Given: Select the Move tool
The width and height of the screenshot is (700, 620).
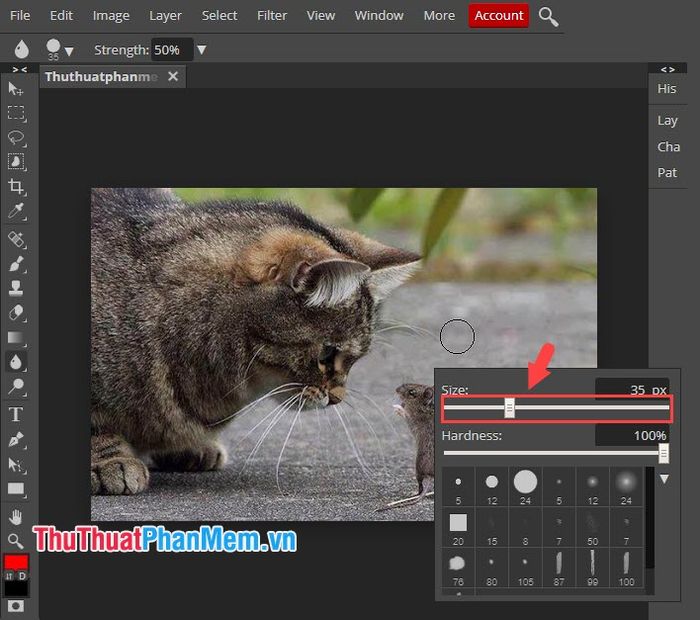Looking at the screenshot, I should pos(16,89).
